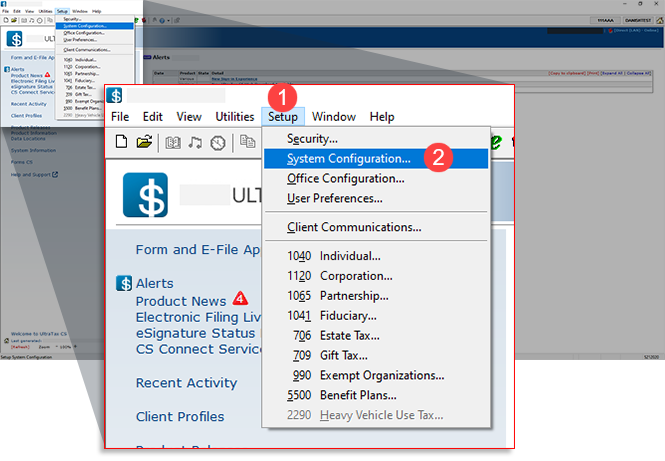Choose 1041 Fiduciary... in enlarged menu
The image size is (665, 461).
(x=376, y=316)
